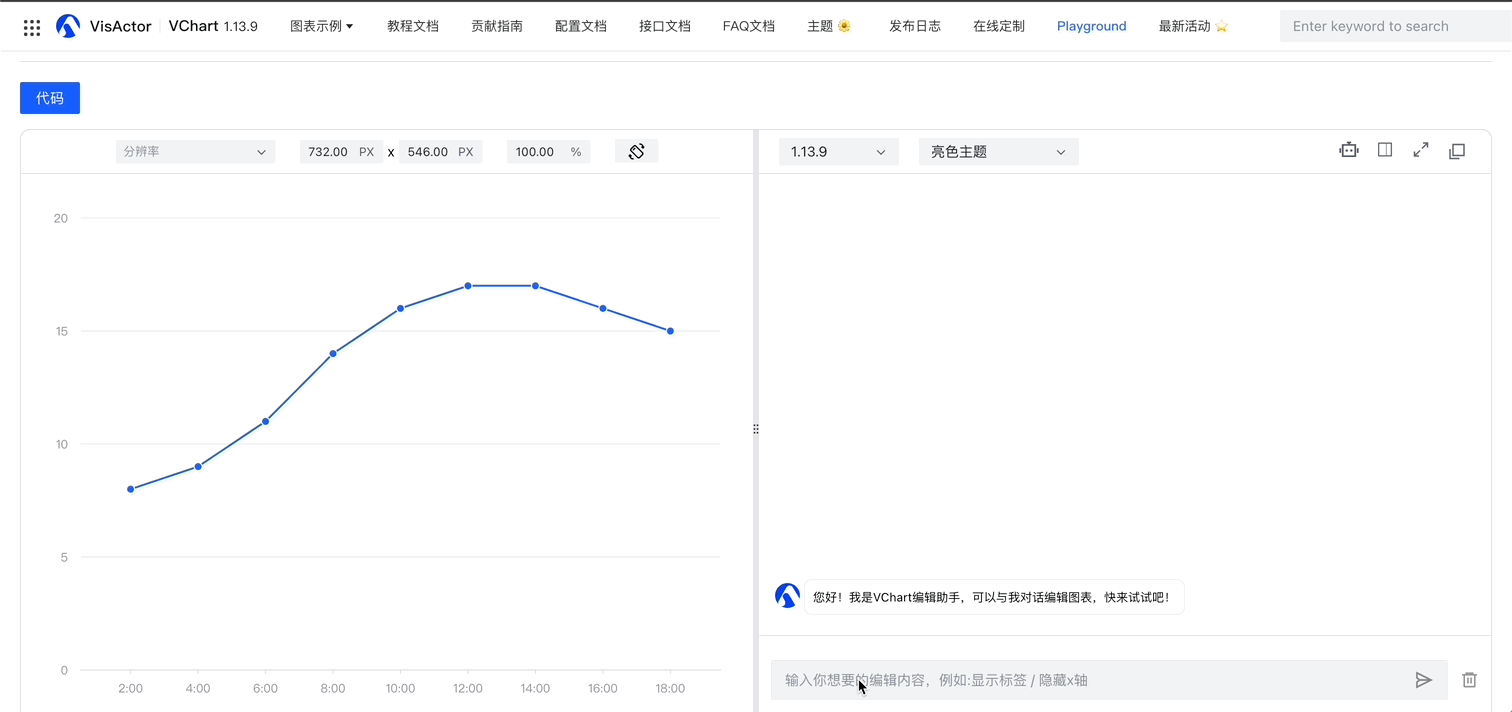
Task: Go to the Playground tab
Action: tap(1091, 26)
